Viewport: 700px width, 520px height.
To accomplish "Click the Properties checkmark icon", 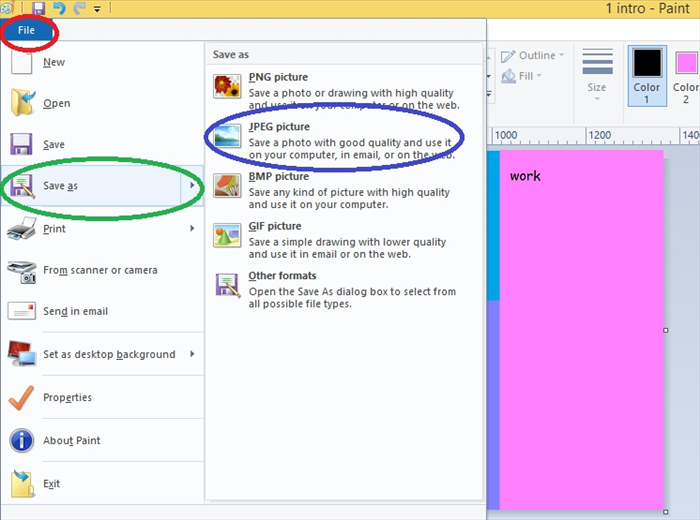I will pyautogui.click(x=21, y=397).
